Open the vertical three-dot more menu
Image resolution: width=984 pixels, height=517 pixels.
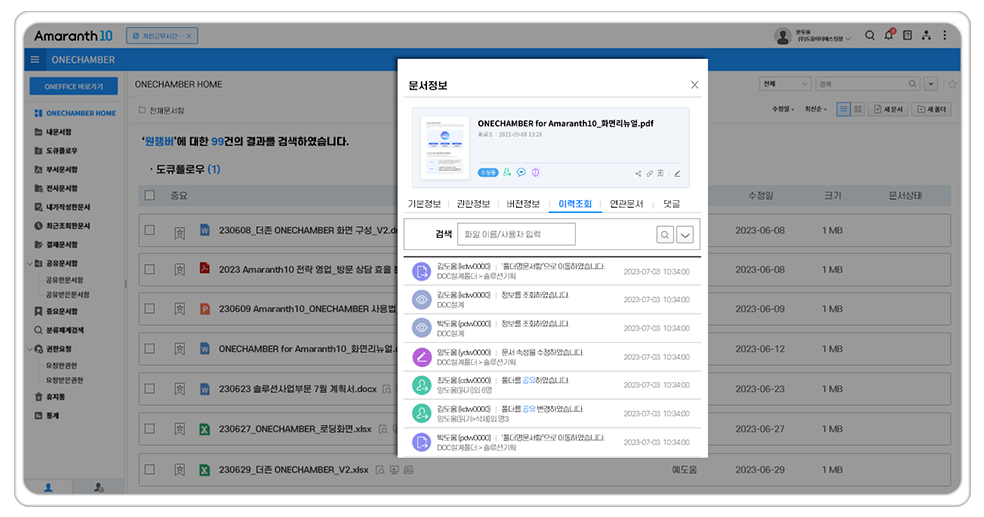[944, 36]
